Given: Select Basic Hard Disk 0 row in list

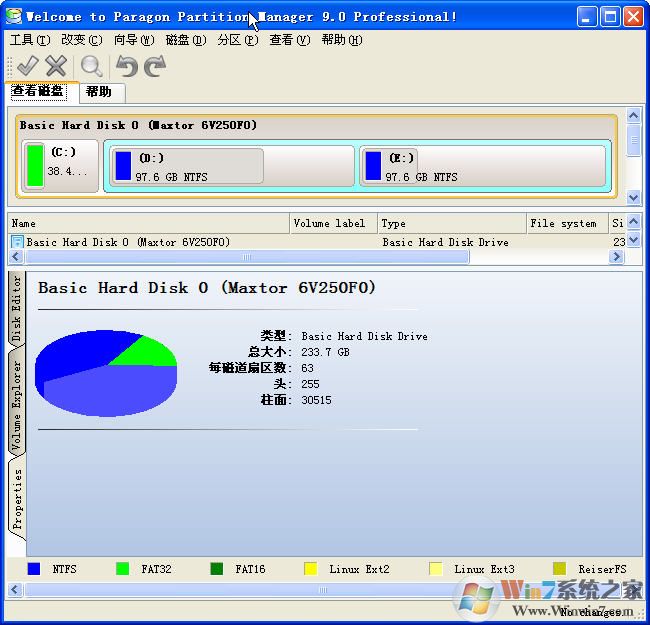Looking at the screenshot, I should coord(127,242).
